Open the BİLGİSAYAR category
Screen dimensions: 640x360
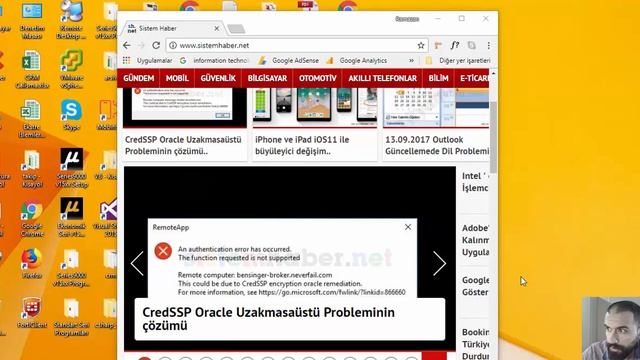click(x=267, y=78)
